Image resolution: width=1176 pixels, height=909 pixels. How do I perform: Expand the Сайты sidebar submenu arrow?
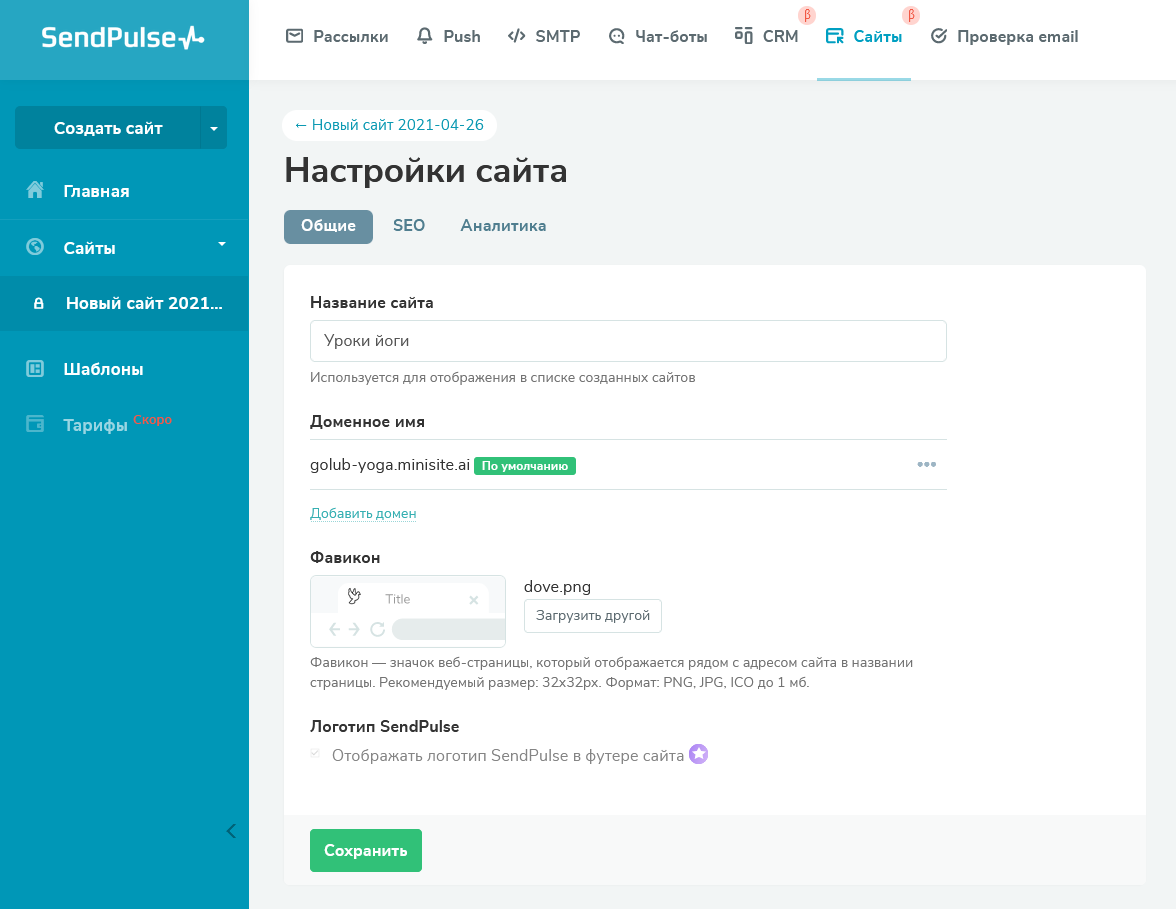coord(222,244)
